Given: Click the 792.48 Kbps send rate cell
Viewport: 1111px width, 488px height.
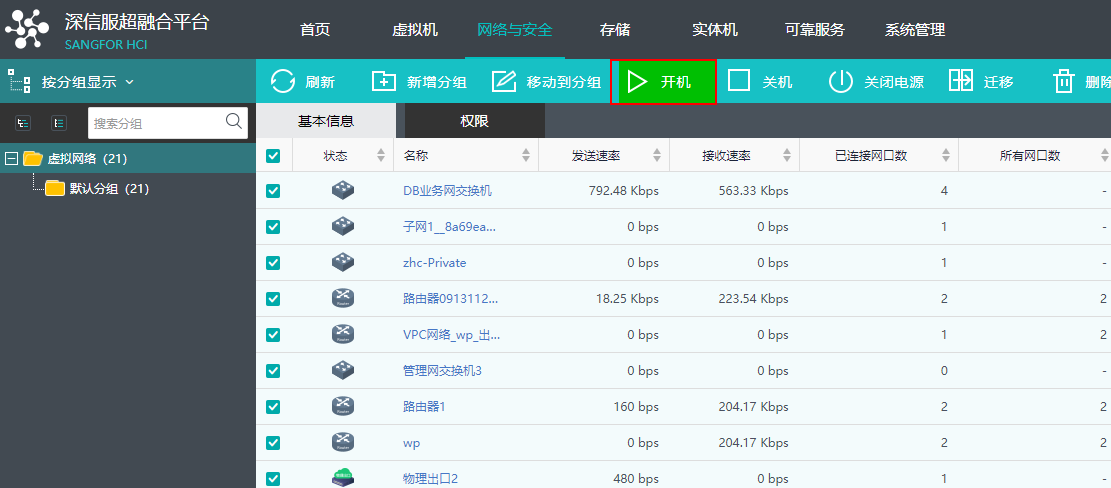Looking at the screenshot, I should [624, 191].
